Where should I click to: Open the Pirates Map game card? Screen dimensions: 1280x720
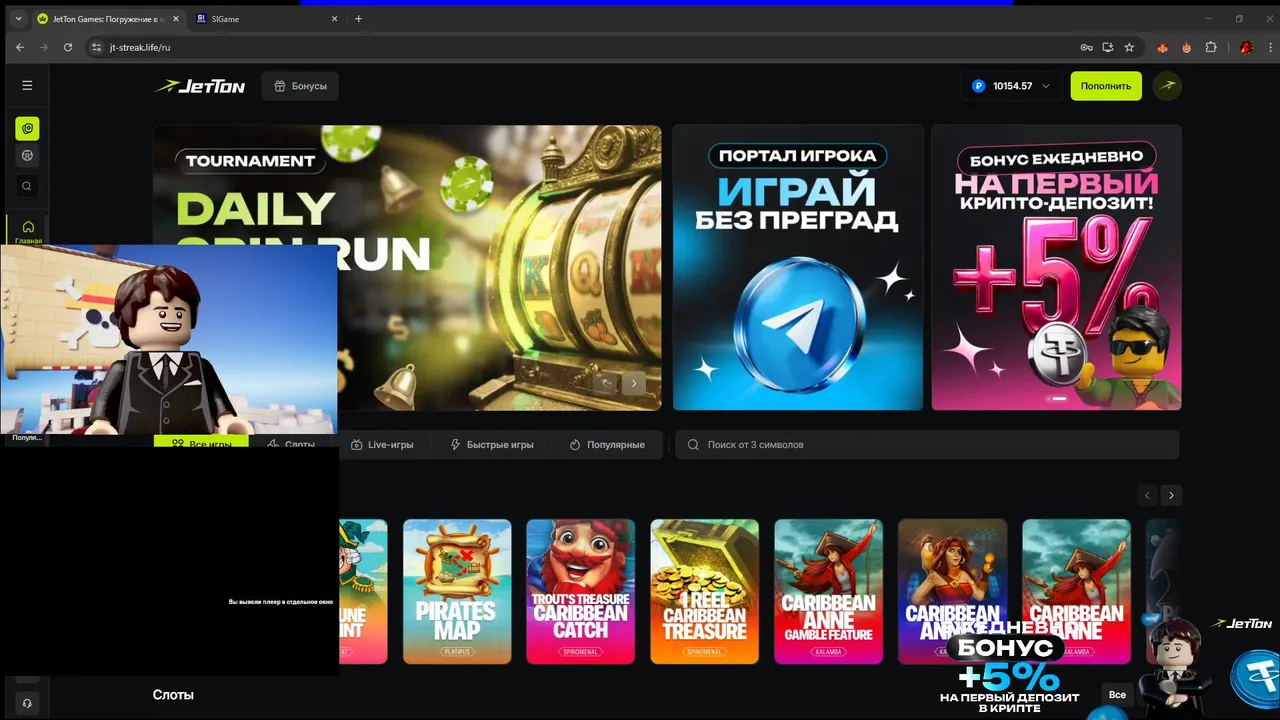pyautogui.click(x=457, y=591)
